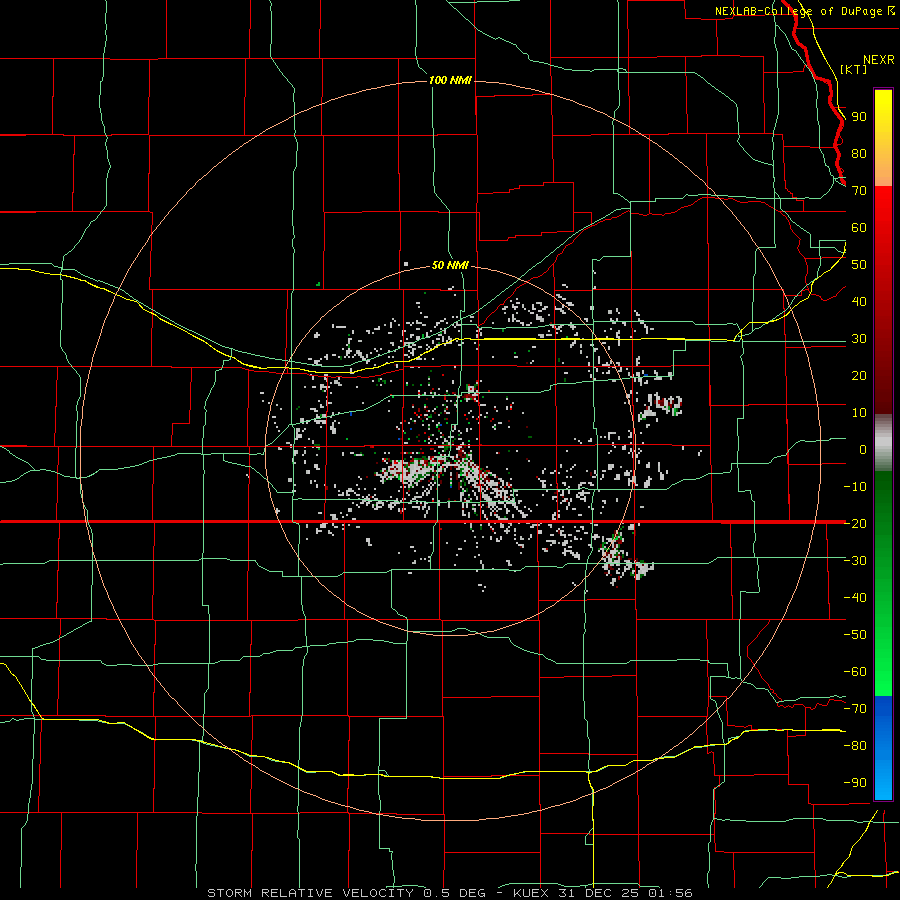Click the positive "10" scale value
The width and height of the screenshot is (900, 900).
[859, 413]
